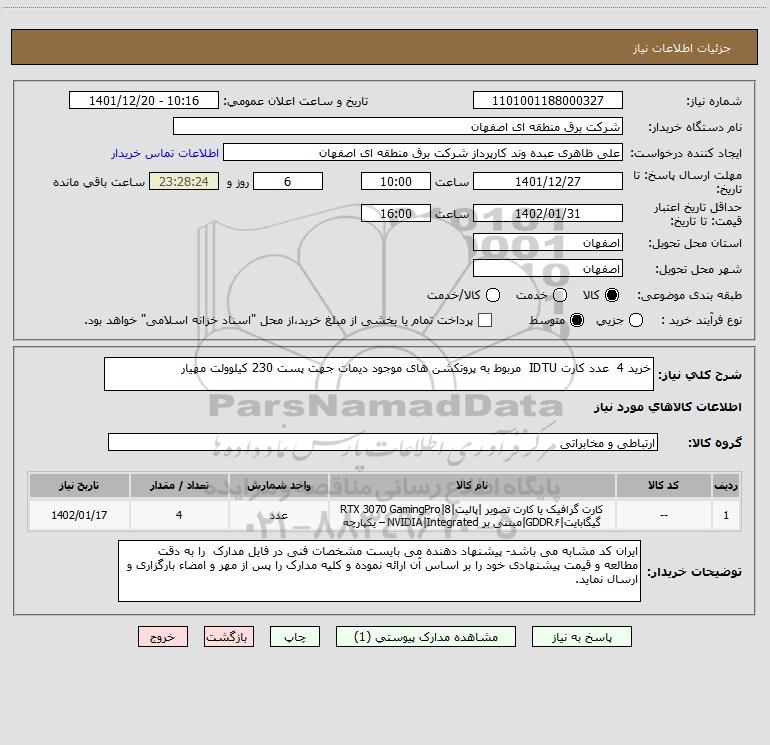Screen dimensions: 770x745
Task: Click the row number cell 1
Action: (x=726, y=516)
